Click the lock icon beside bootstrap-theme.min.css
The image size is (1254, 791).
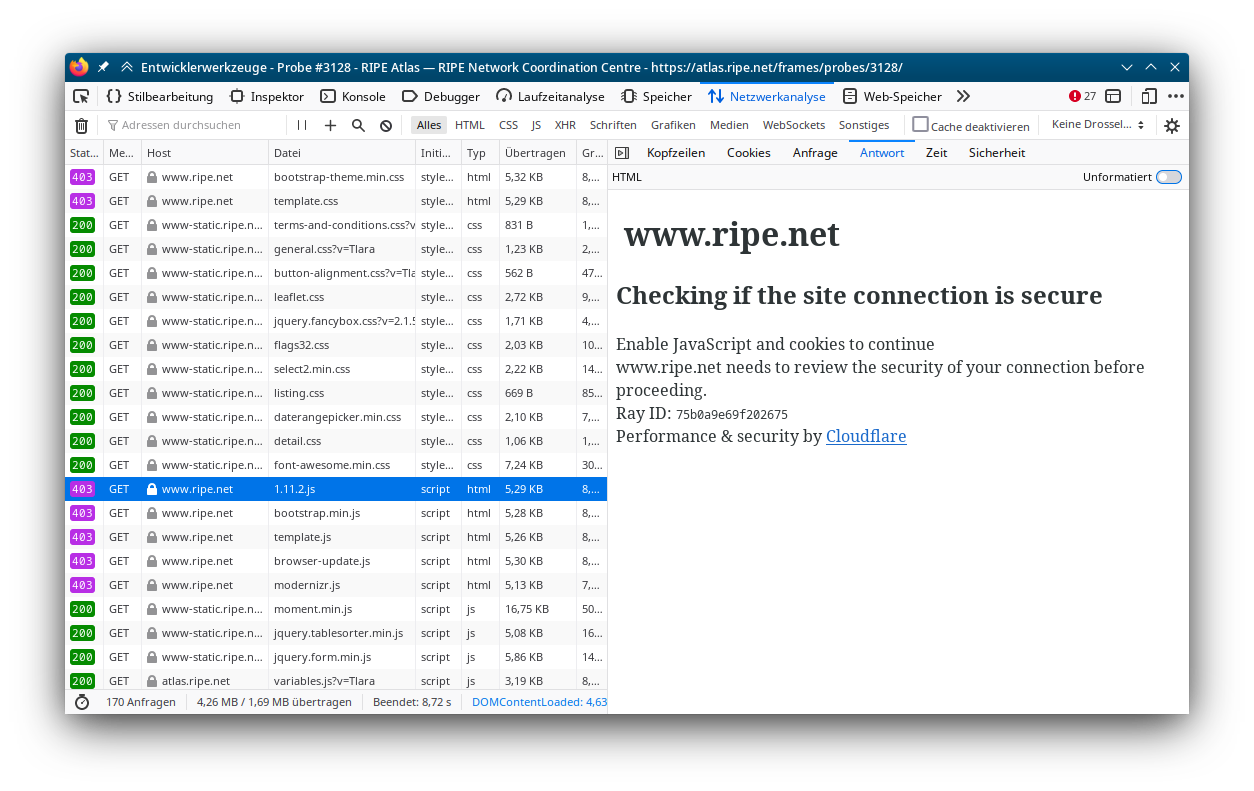pos(152,177)
